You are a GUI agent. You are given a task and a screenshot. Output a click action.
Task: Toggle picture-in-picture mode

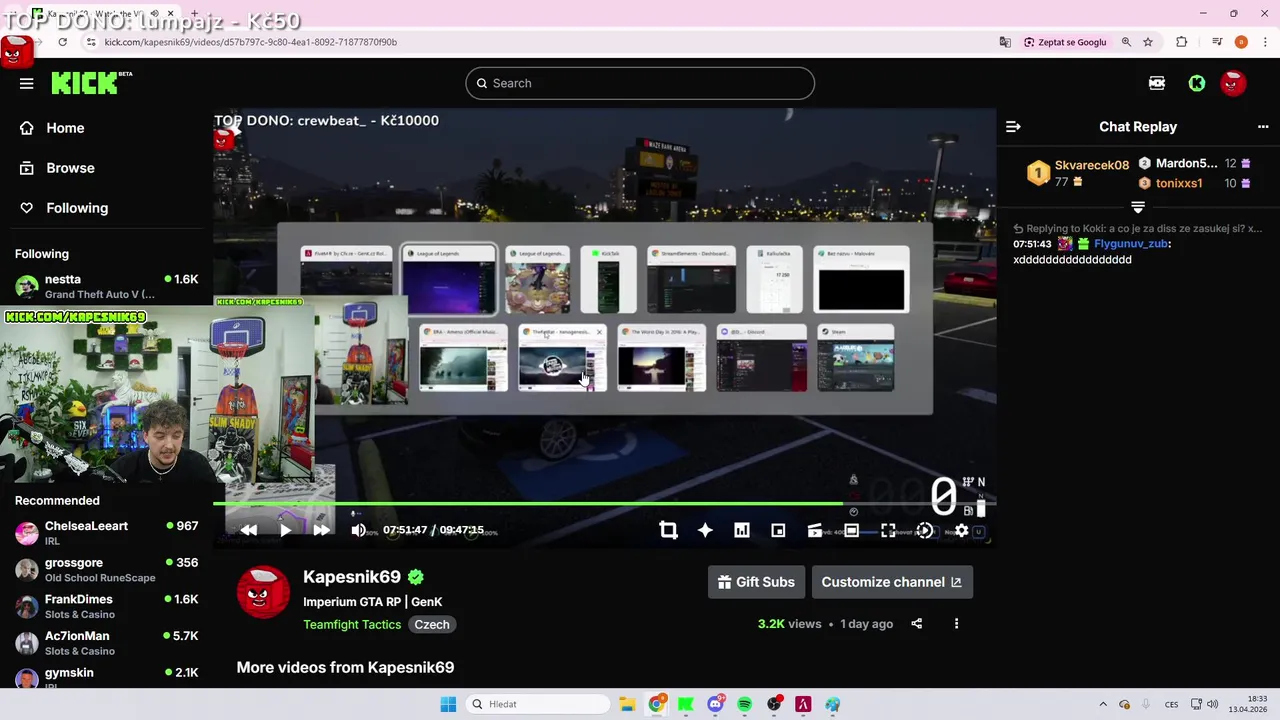(778, 530)
